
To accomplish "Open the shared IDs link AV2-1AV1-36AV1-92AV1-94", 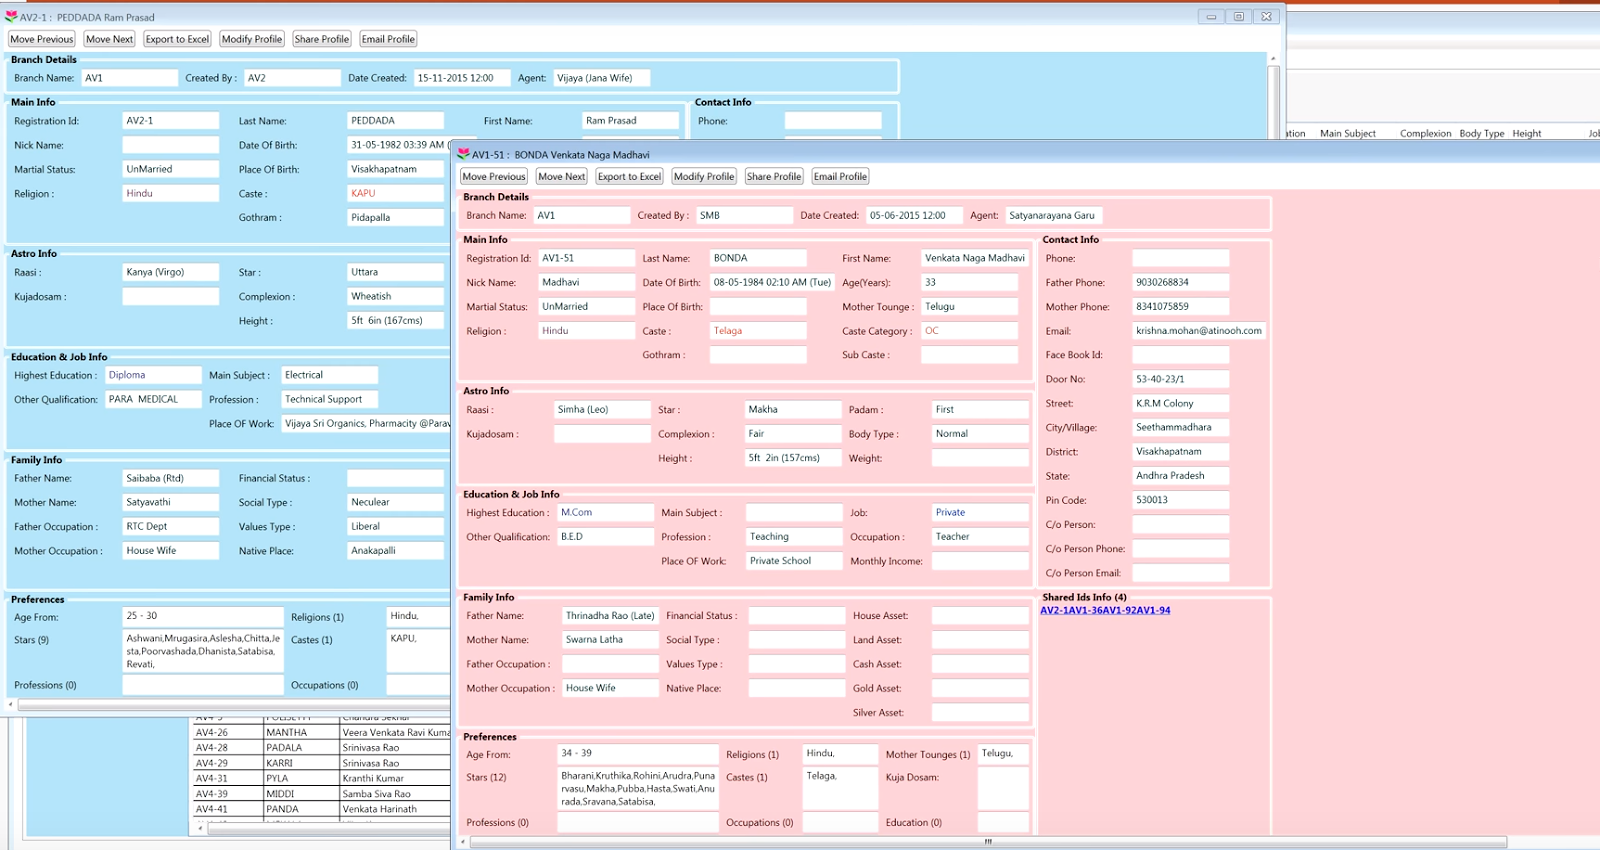I will click(x=1105, y=610).
